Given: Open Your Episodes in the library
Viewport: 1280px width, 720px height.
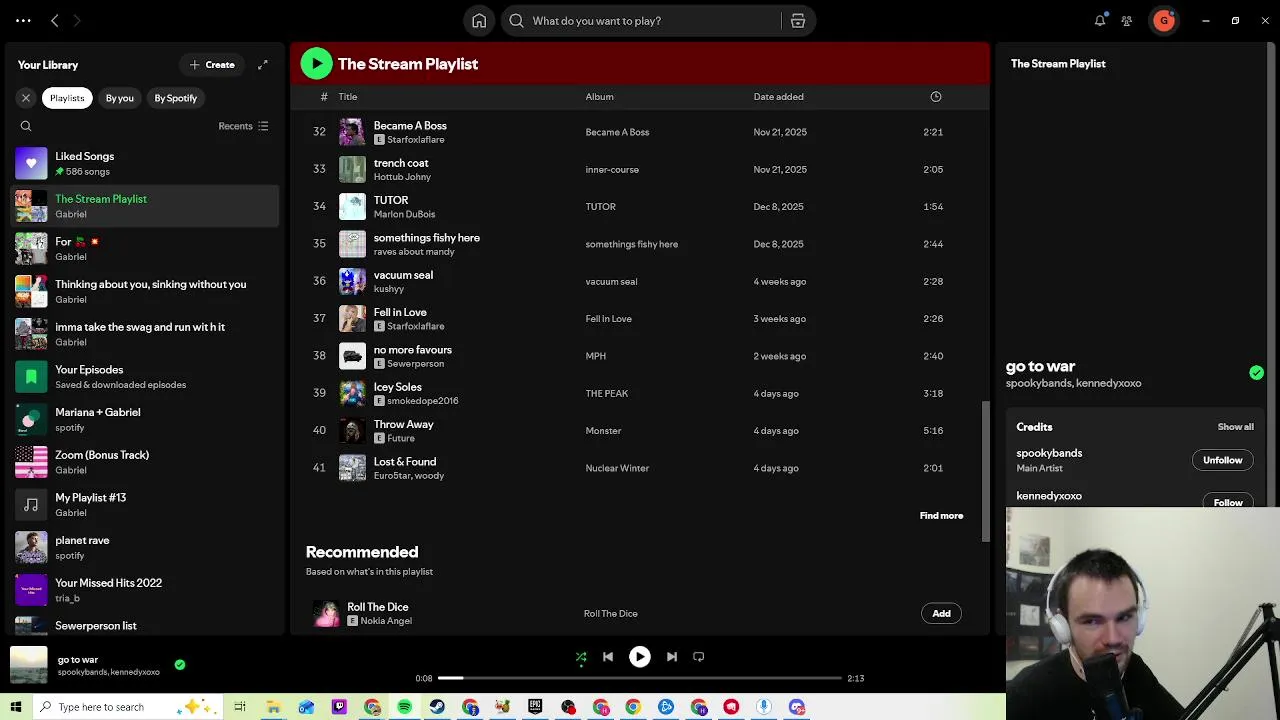Looking at the screenshot, I should [x=145, y=377].
